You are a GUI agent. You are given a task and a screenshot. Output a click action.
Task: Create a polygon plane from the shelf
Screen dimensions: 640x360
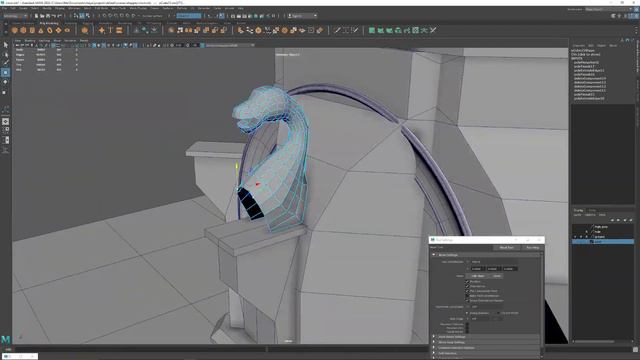coord(58,30)
